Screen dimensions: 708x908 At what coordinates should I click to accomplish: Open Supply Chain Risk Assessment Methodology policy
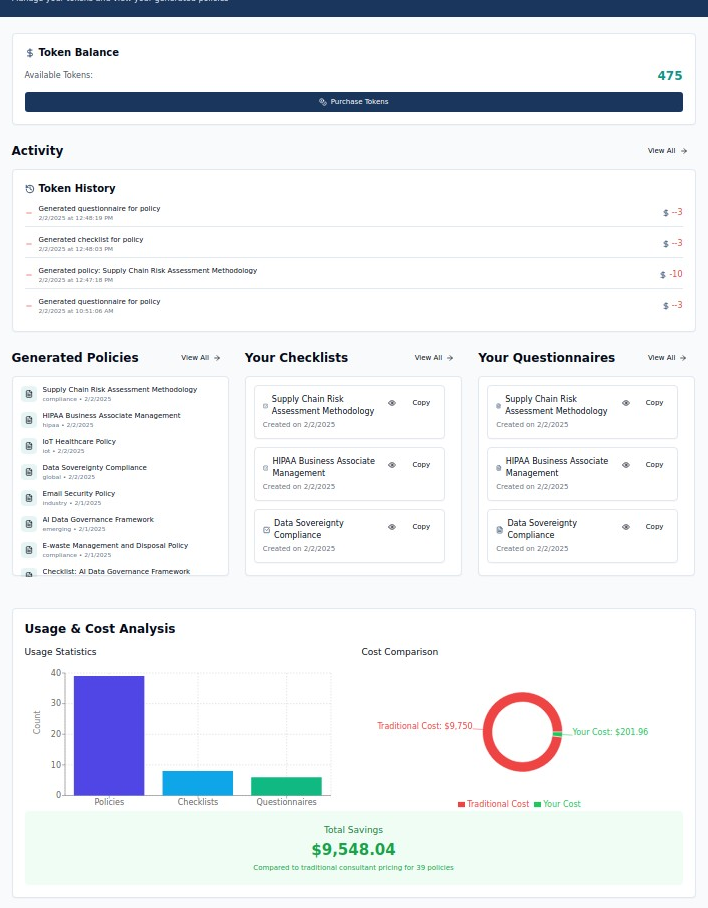click(120, 394)
